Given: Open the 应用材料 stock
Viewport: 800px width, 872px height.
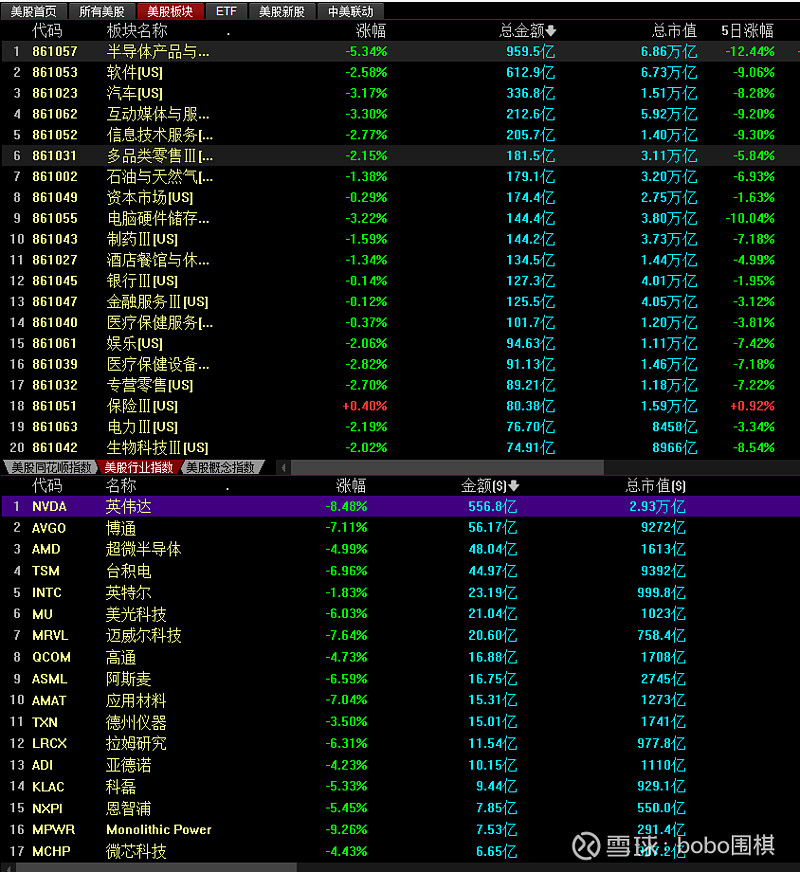Looking at the screenshot, I should coord(136,701).
